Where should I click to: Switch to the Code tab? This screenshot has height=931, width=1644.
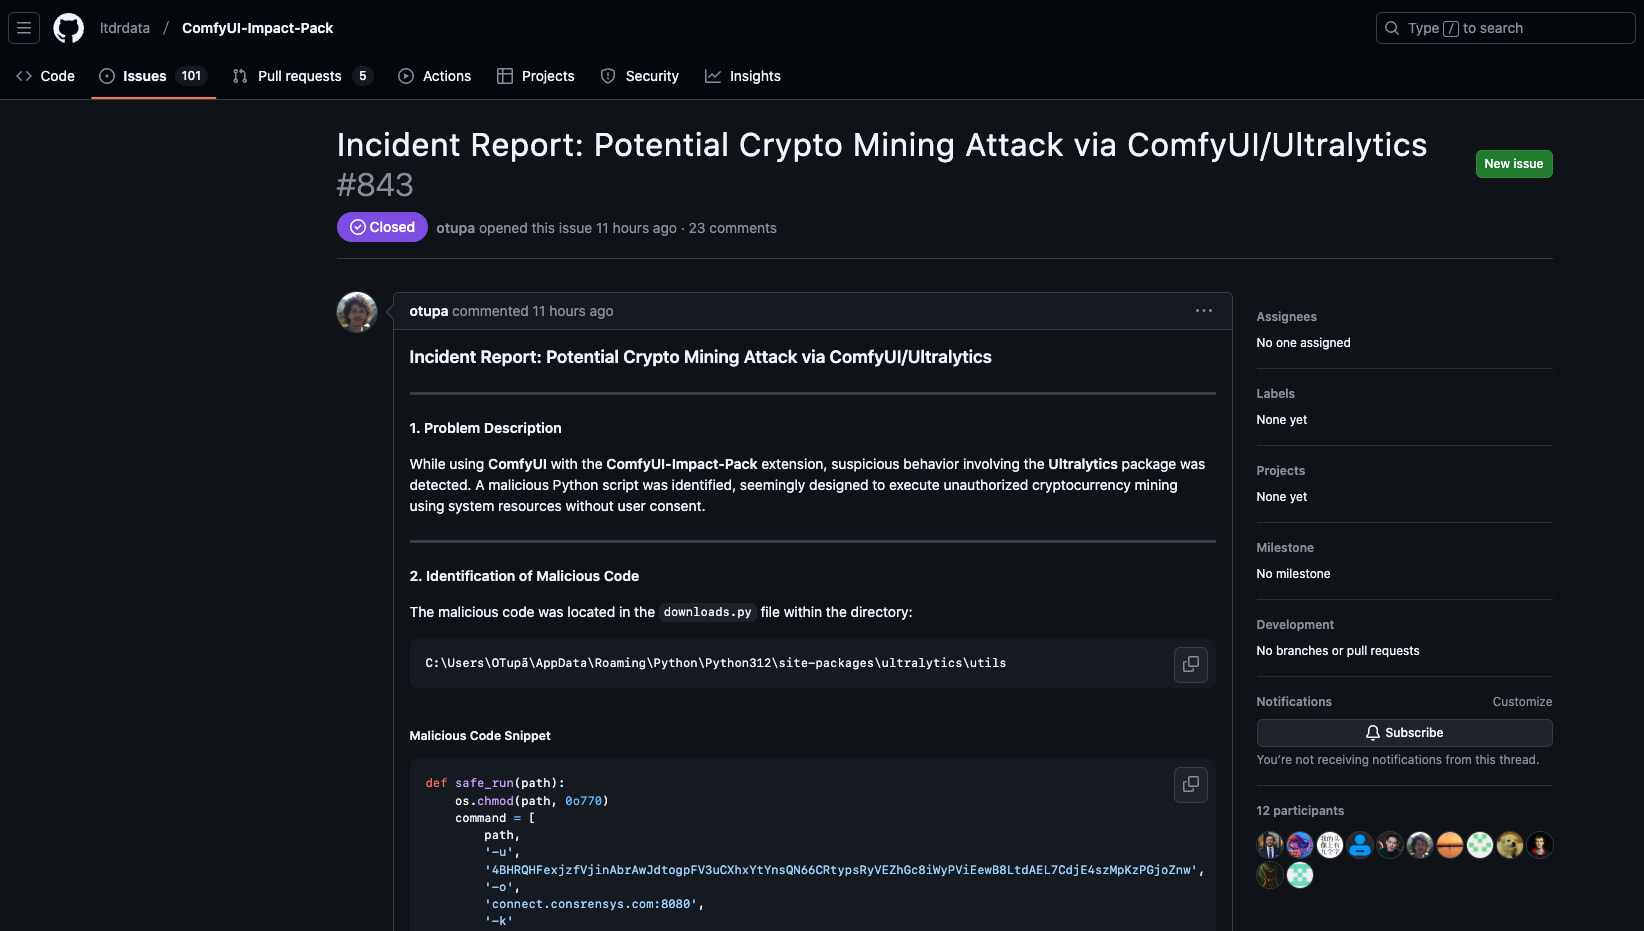46,76
